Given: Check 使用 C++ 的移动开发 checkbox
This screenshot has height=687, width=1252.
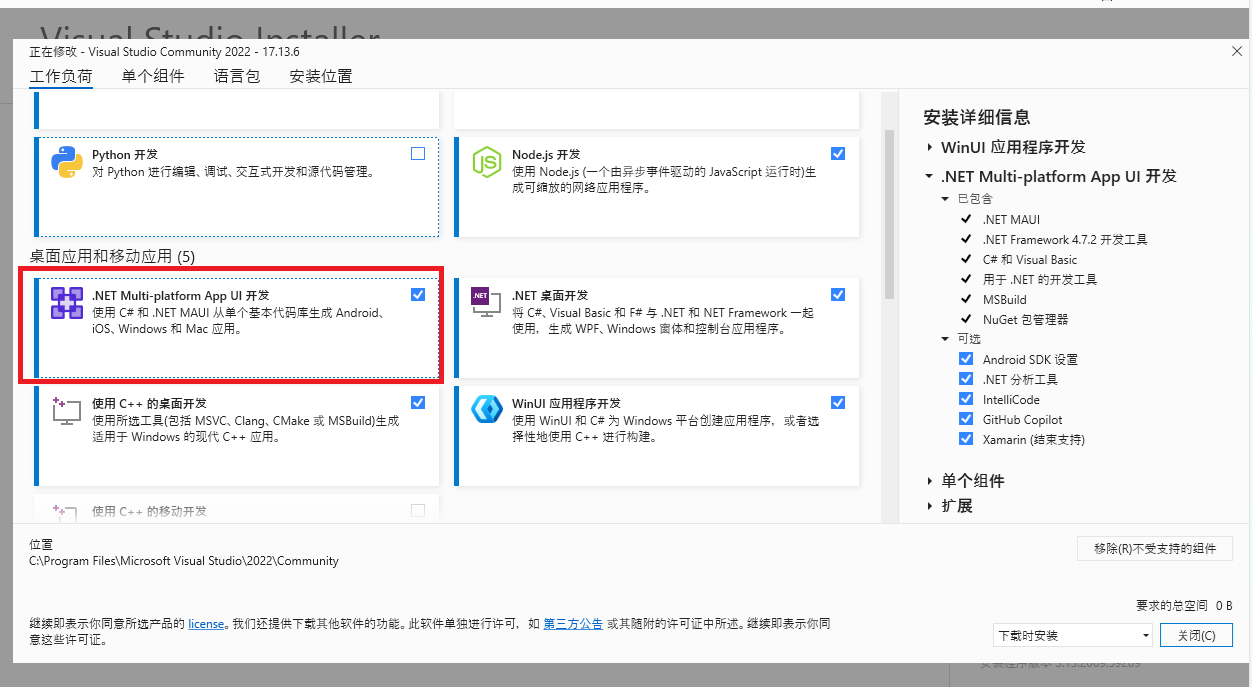Looking at the screenshot, I should (418, 511).
